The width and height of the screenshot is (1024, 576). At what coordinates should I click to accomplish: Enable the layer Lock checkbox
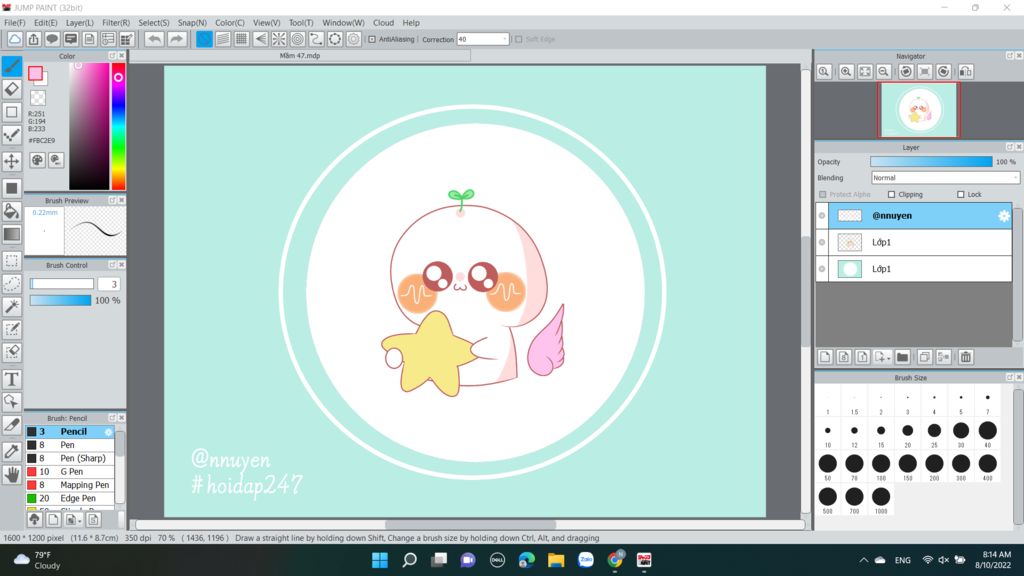tap(961, 195)
